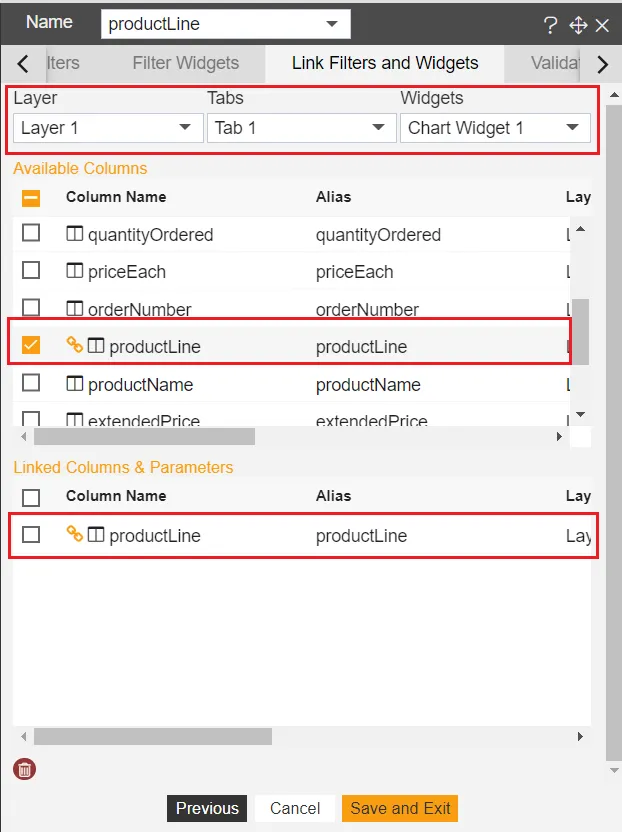Click column icon beside linked productLine
This screenshot has width=622, height=832.
point(96,534)
